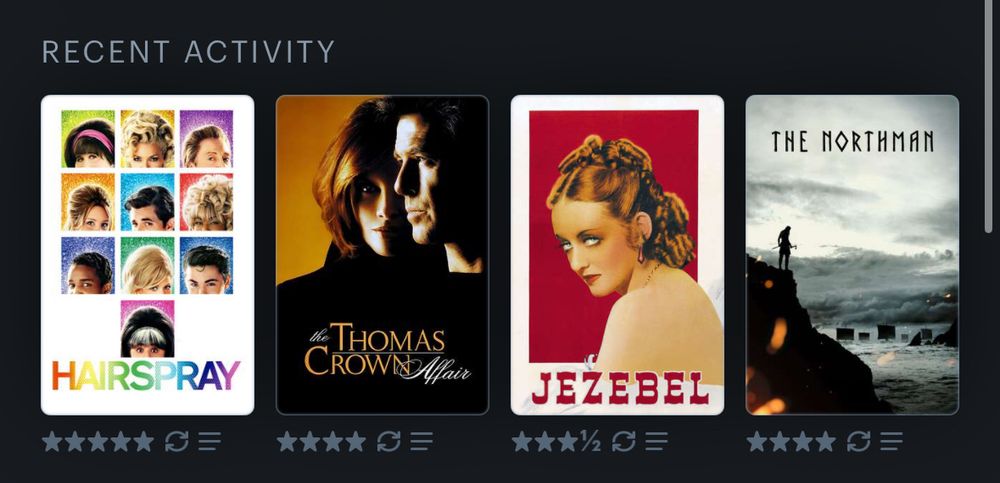Click rewatch icon under Thomas Crown Affair
The width and height of the screenshot is (1000, 483).
pyautogui.click(x=388, y=441)
